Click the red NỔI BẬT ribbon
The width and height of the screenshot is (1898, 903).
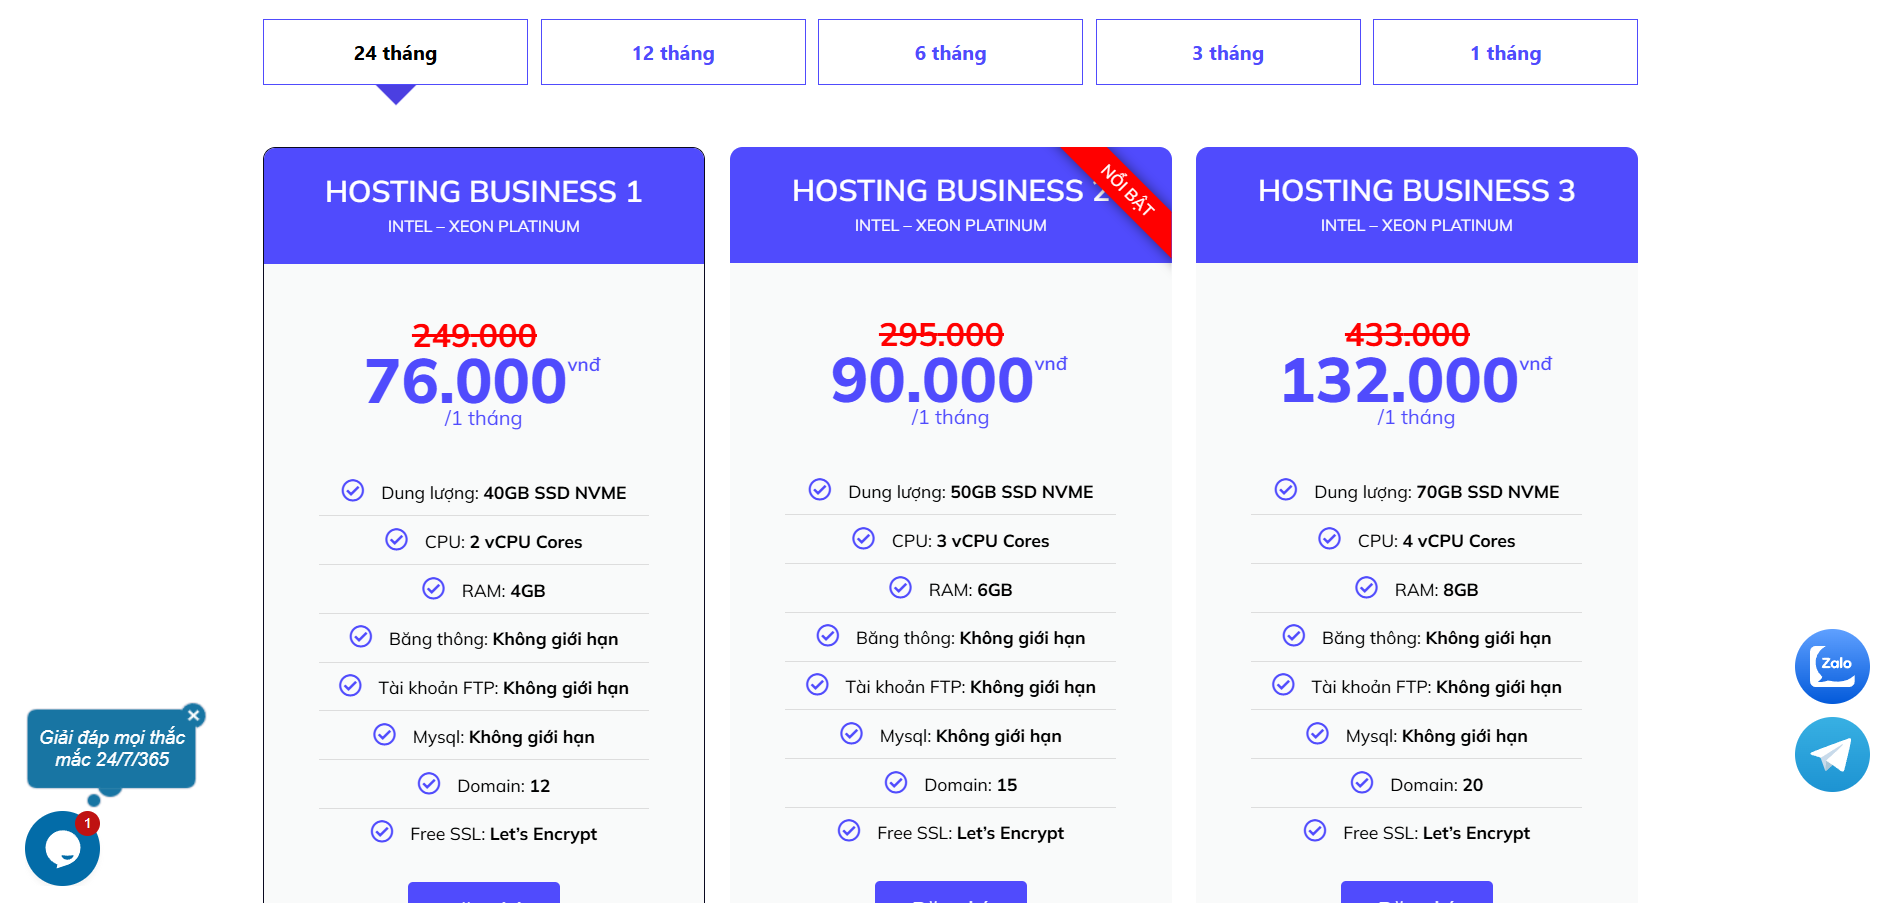1127,191
